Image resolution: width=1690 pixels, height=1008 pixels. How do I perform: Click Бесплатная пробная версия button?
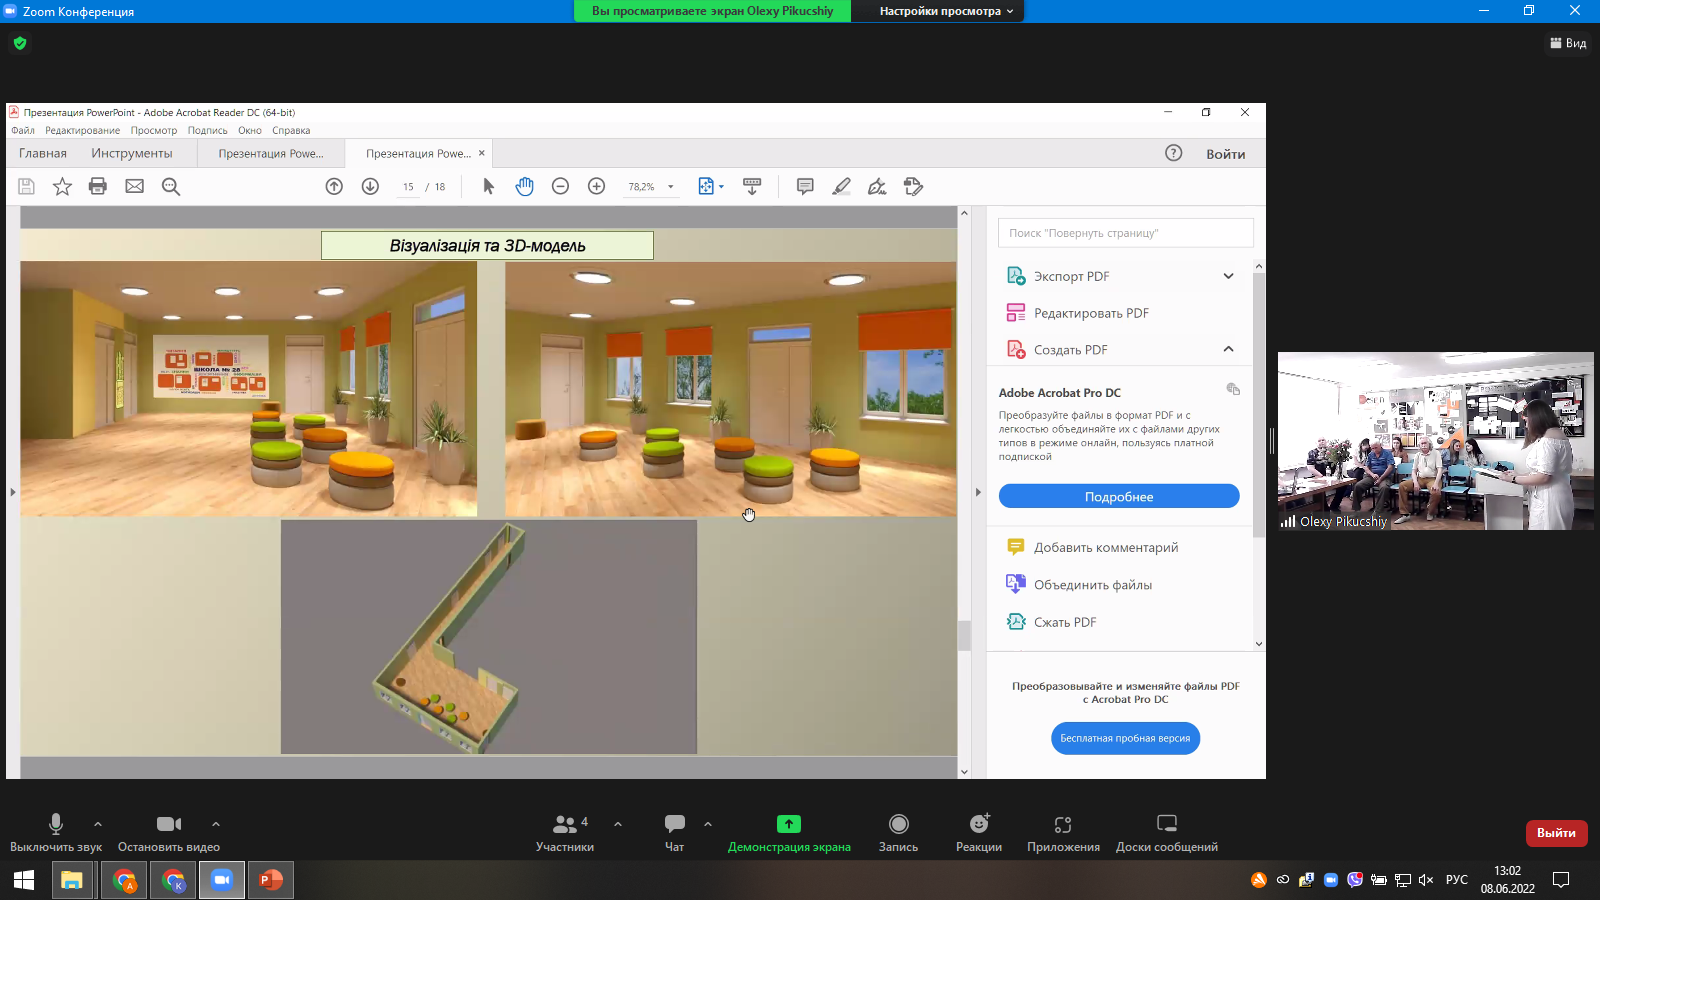(x=1125, y=738)
